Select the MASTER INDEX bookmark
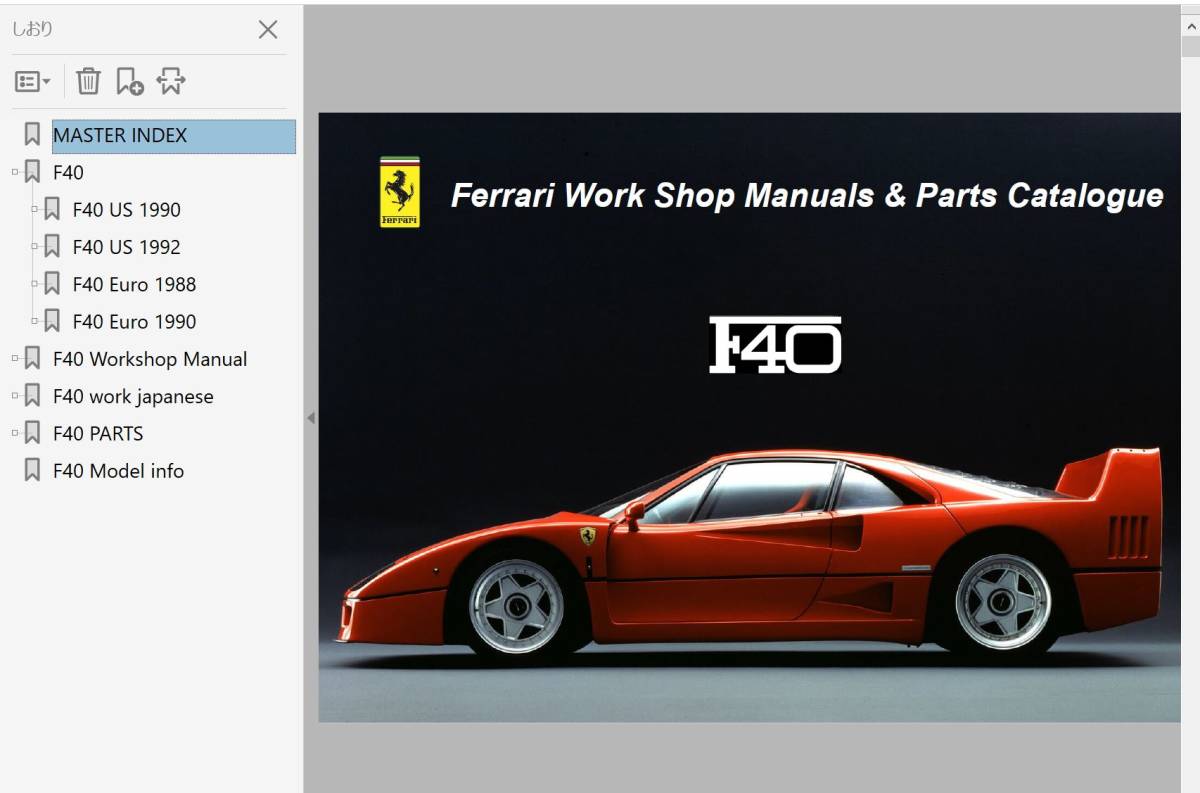 [174, 136]
